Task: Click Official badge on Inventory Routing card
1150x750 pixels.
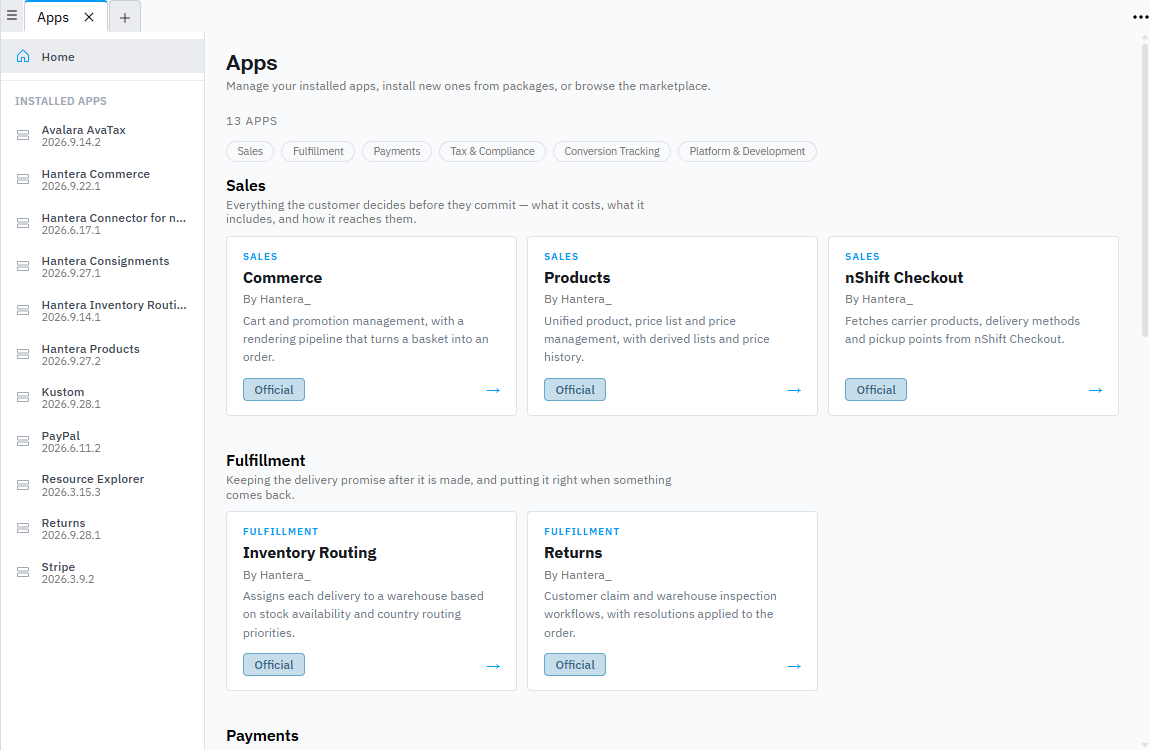Action: pyautogui.click(x=274, y=665)
